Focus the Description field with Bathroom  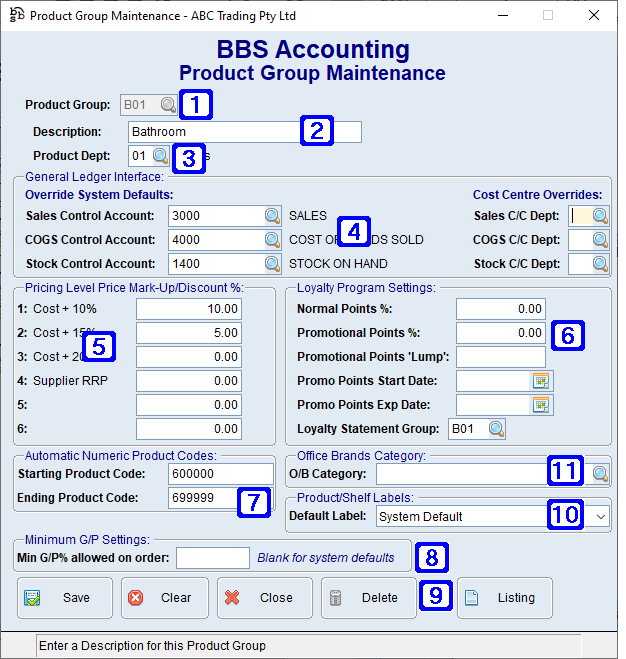tap(245, 132)
